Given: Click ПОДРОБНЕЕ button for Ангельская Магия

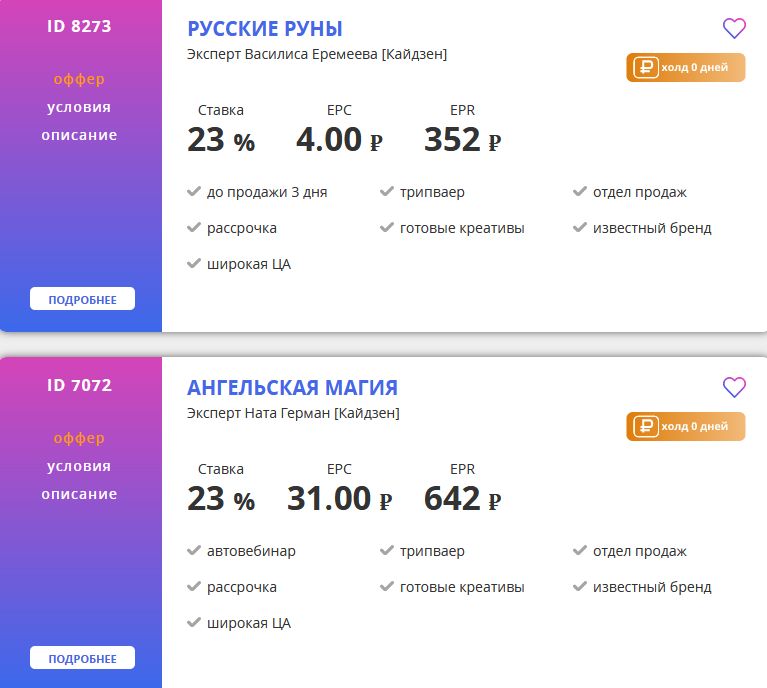Looking at the screenshot, I should [82, 658].
